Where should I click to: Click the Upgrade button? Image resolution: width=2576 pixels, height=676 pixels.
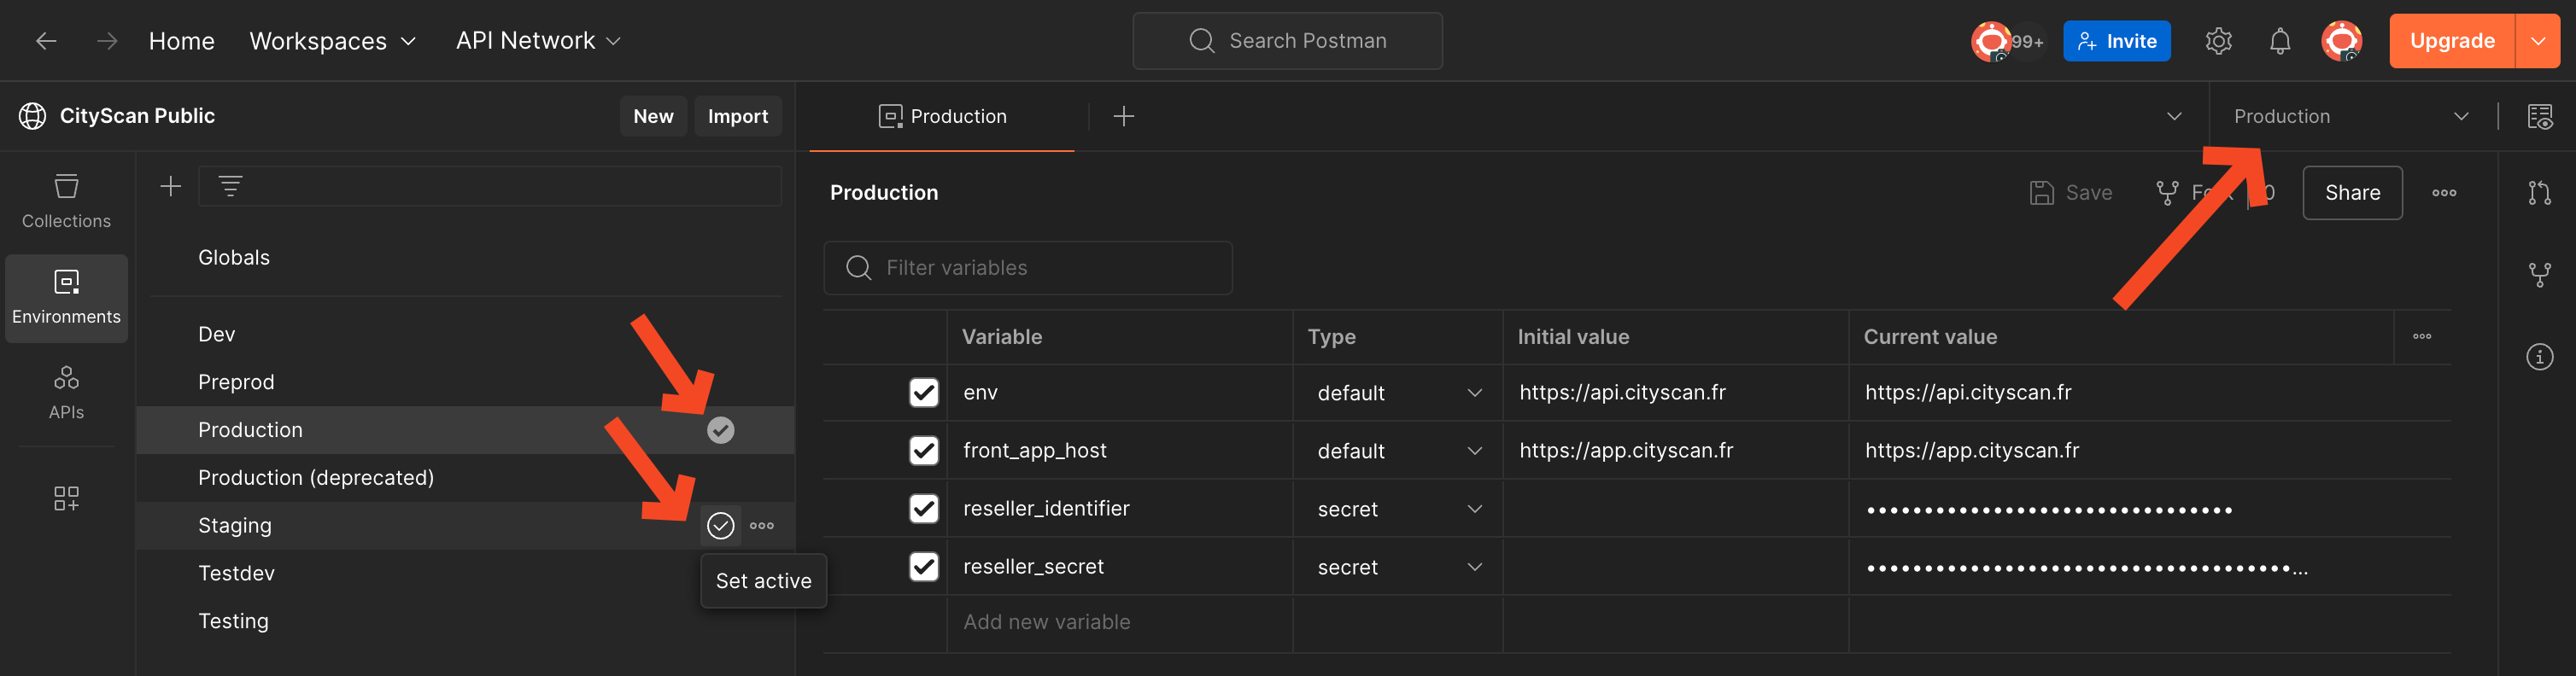(x=2452, y=41)
